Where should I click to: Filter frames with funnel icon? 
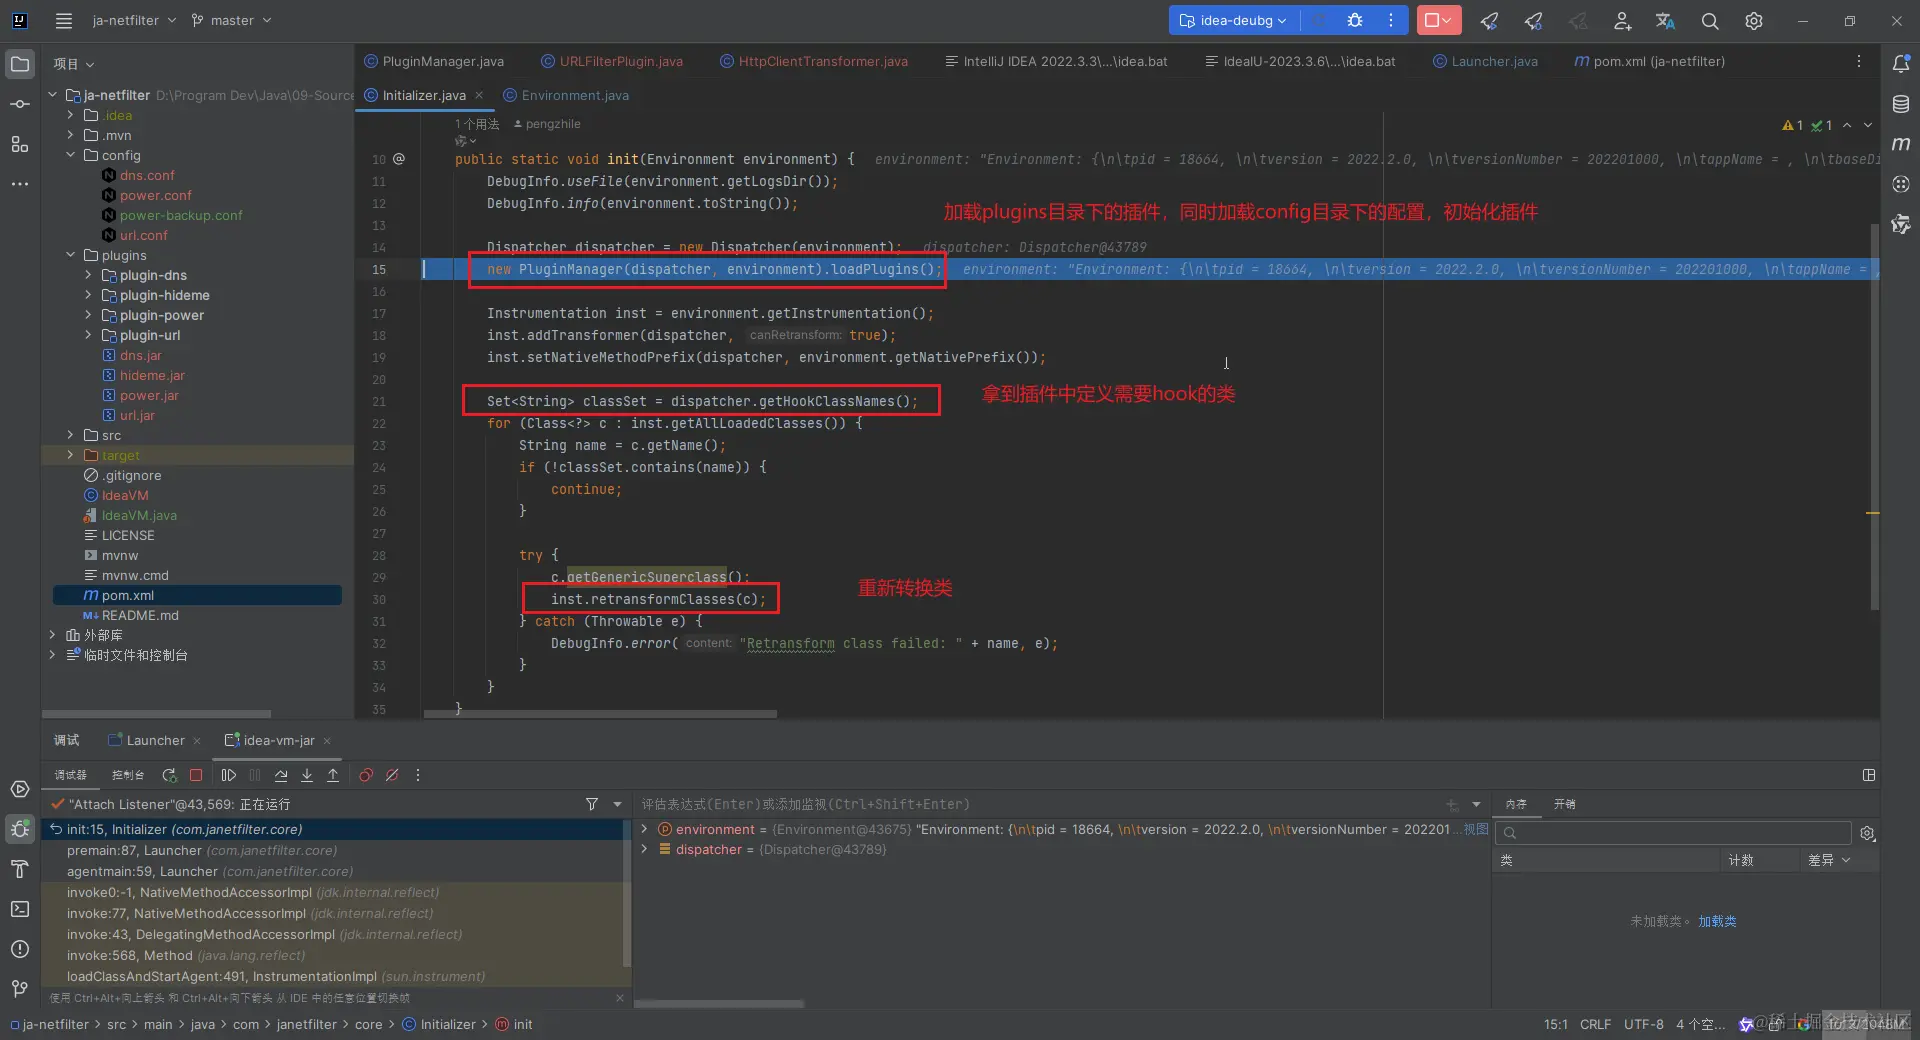592,804
